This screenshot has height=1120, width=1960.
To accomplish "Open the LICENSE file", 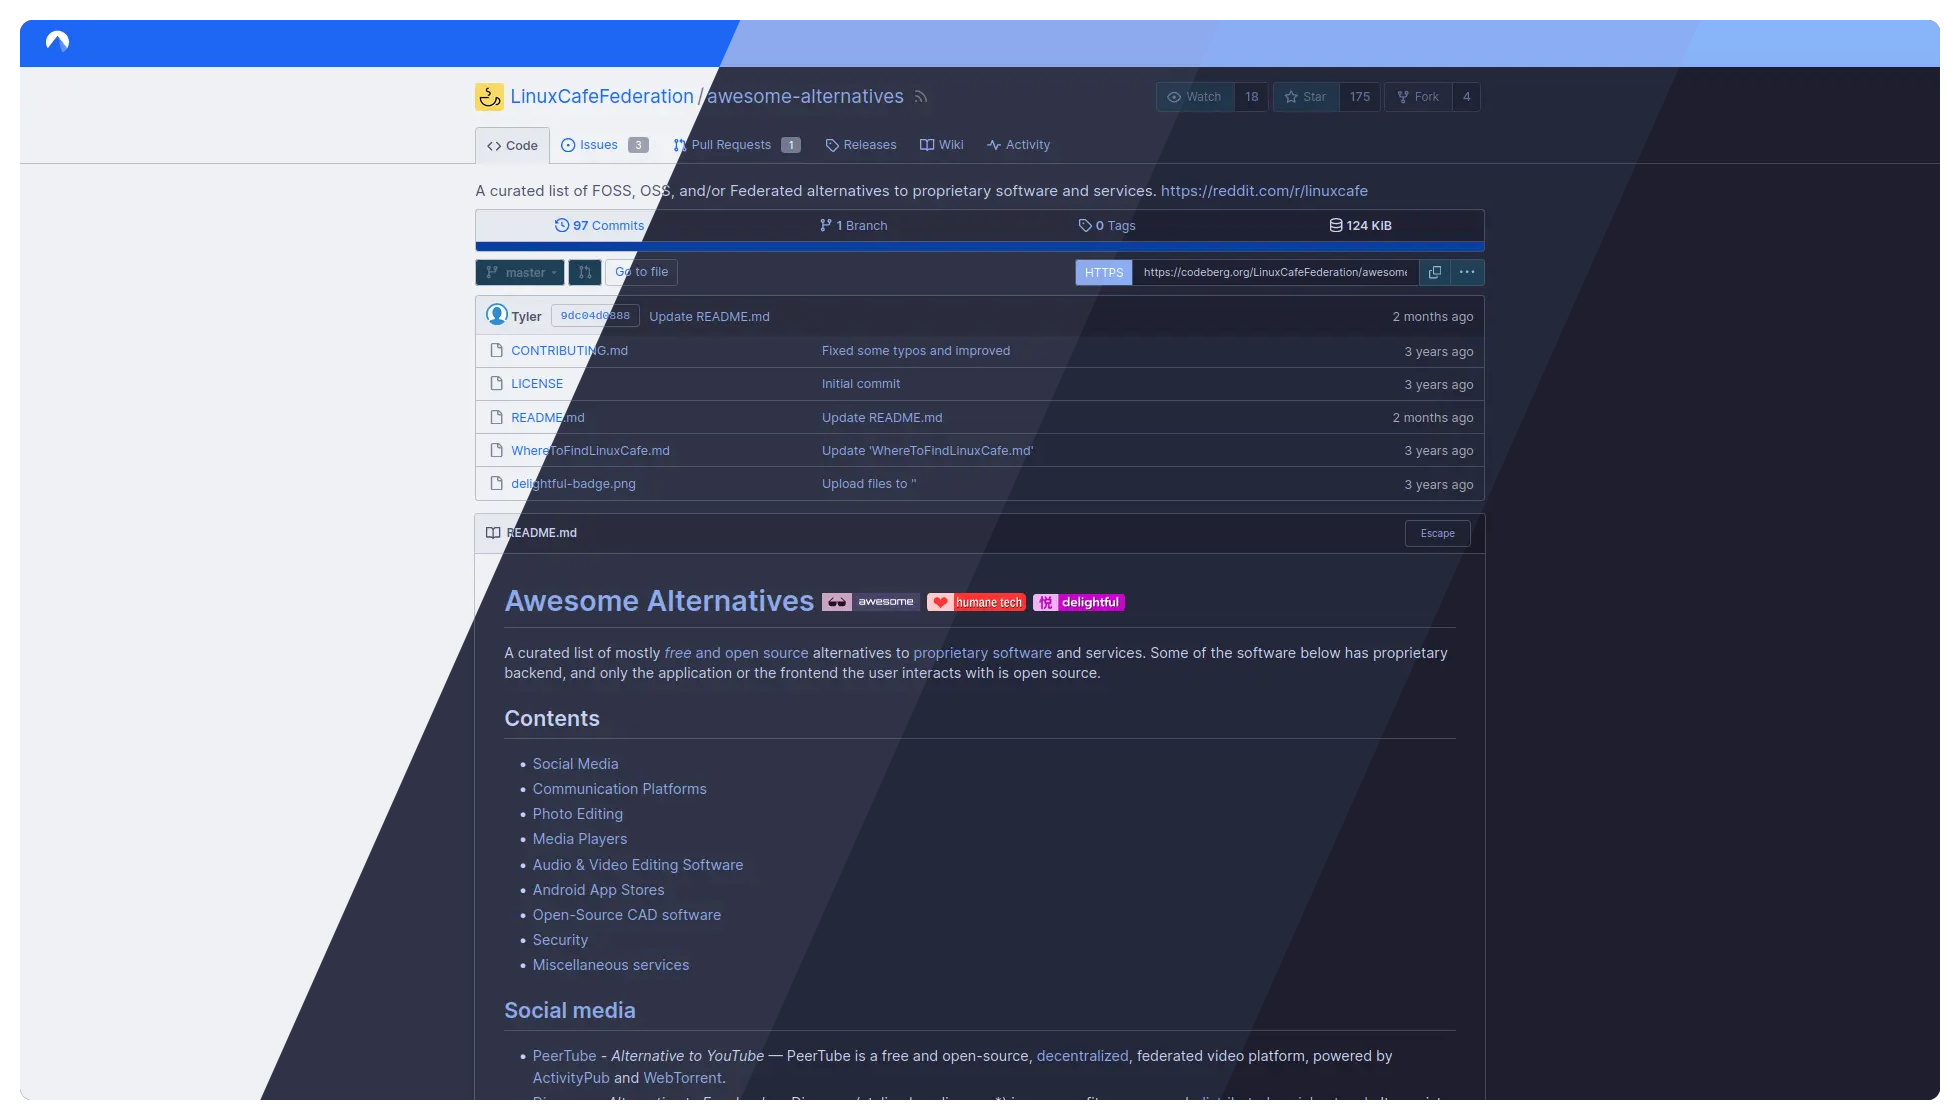I will click(x=537, y=384).
